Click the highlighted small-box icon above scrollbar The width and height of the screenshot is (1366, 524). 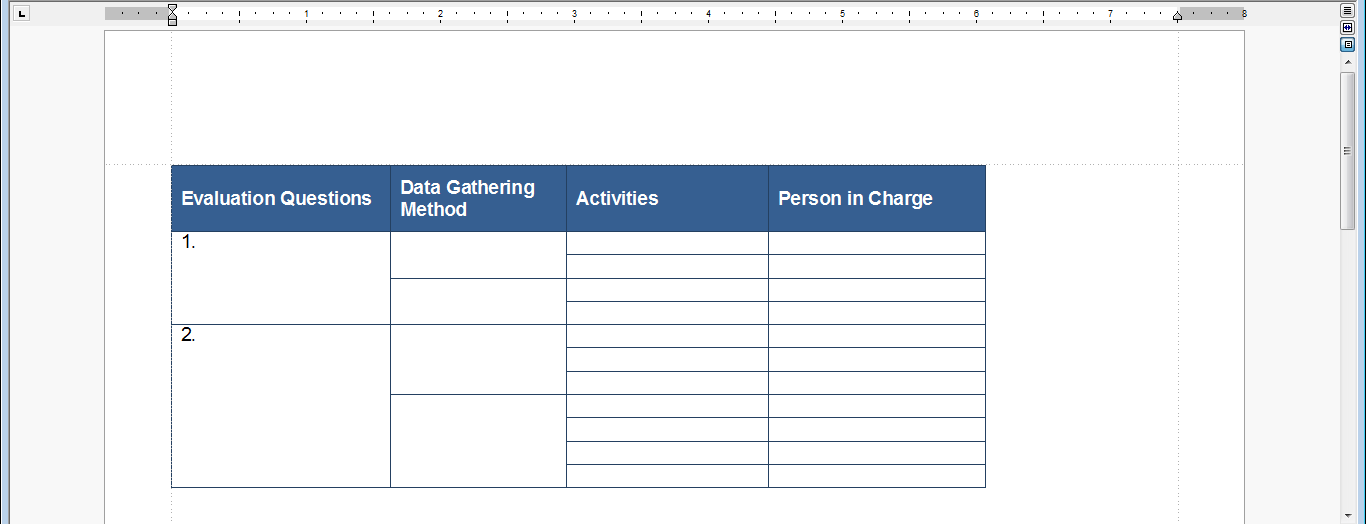point(1347,45)
